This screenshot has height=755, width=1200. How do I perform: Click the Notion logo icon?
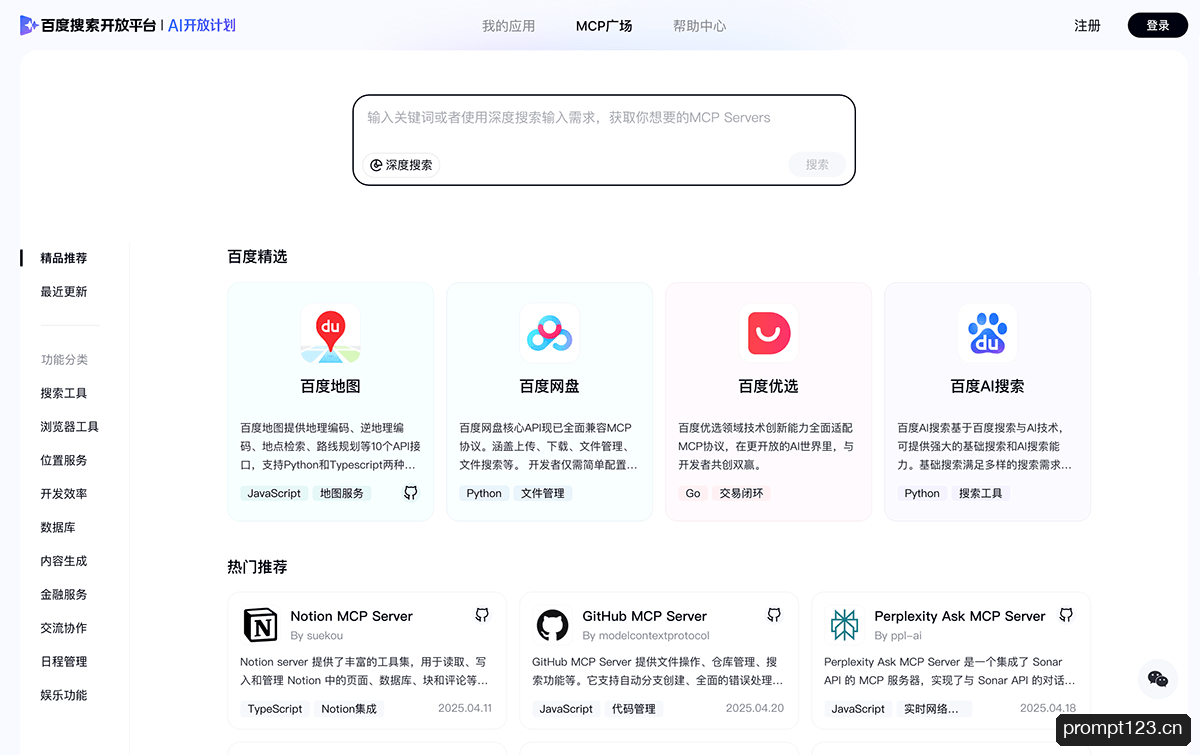261,625
